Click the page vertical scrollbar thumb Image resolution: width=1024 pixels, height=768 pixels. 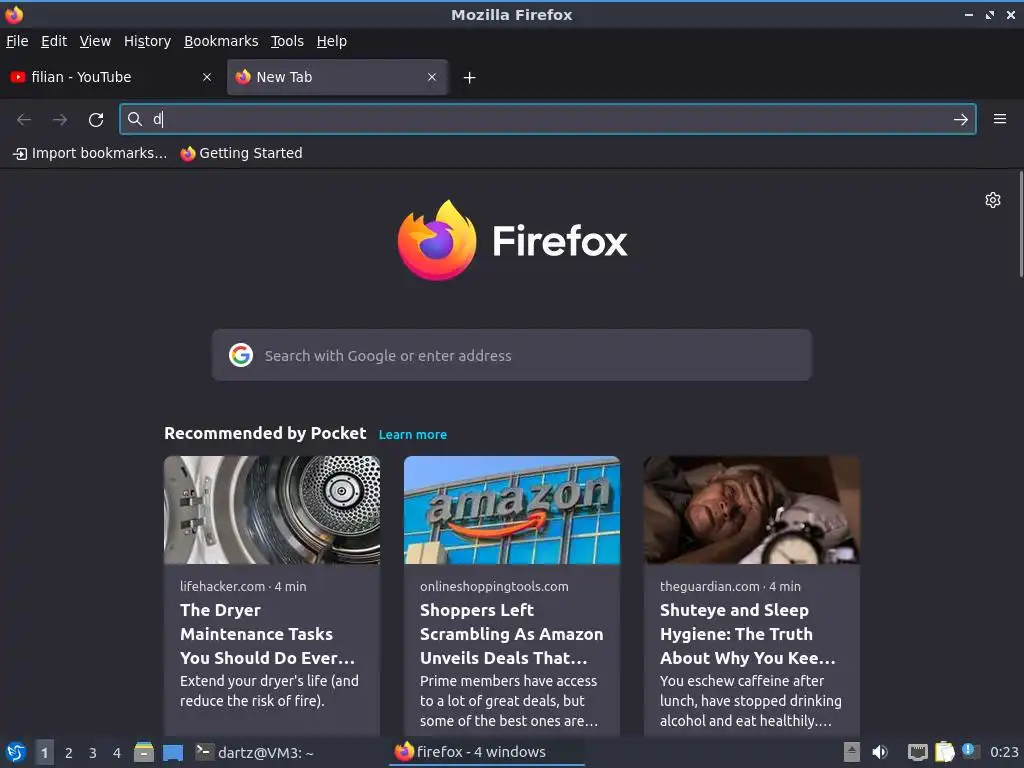1020,224
